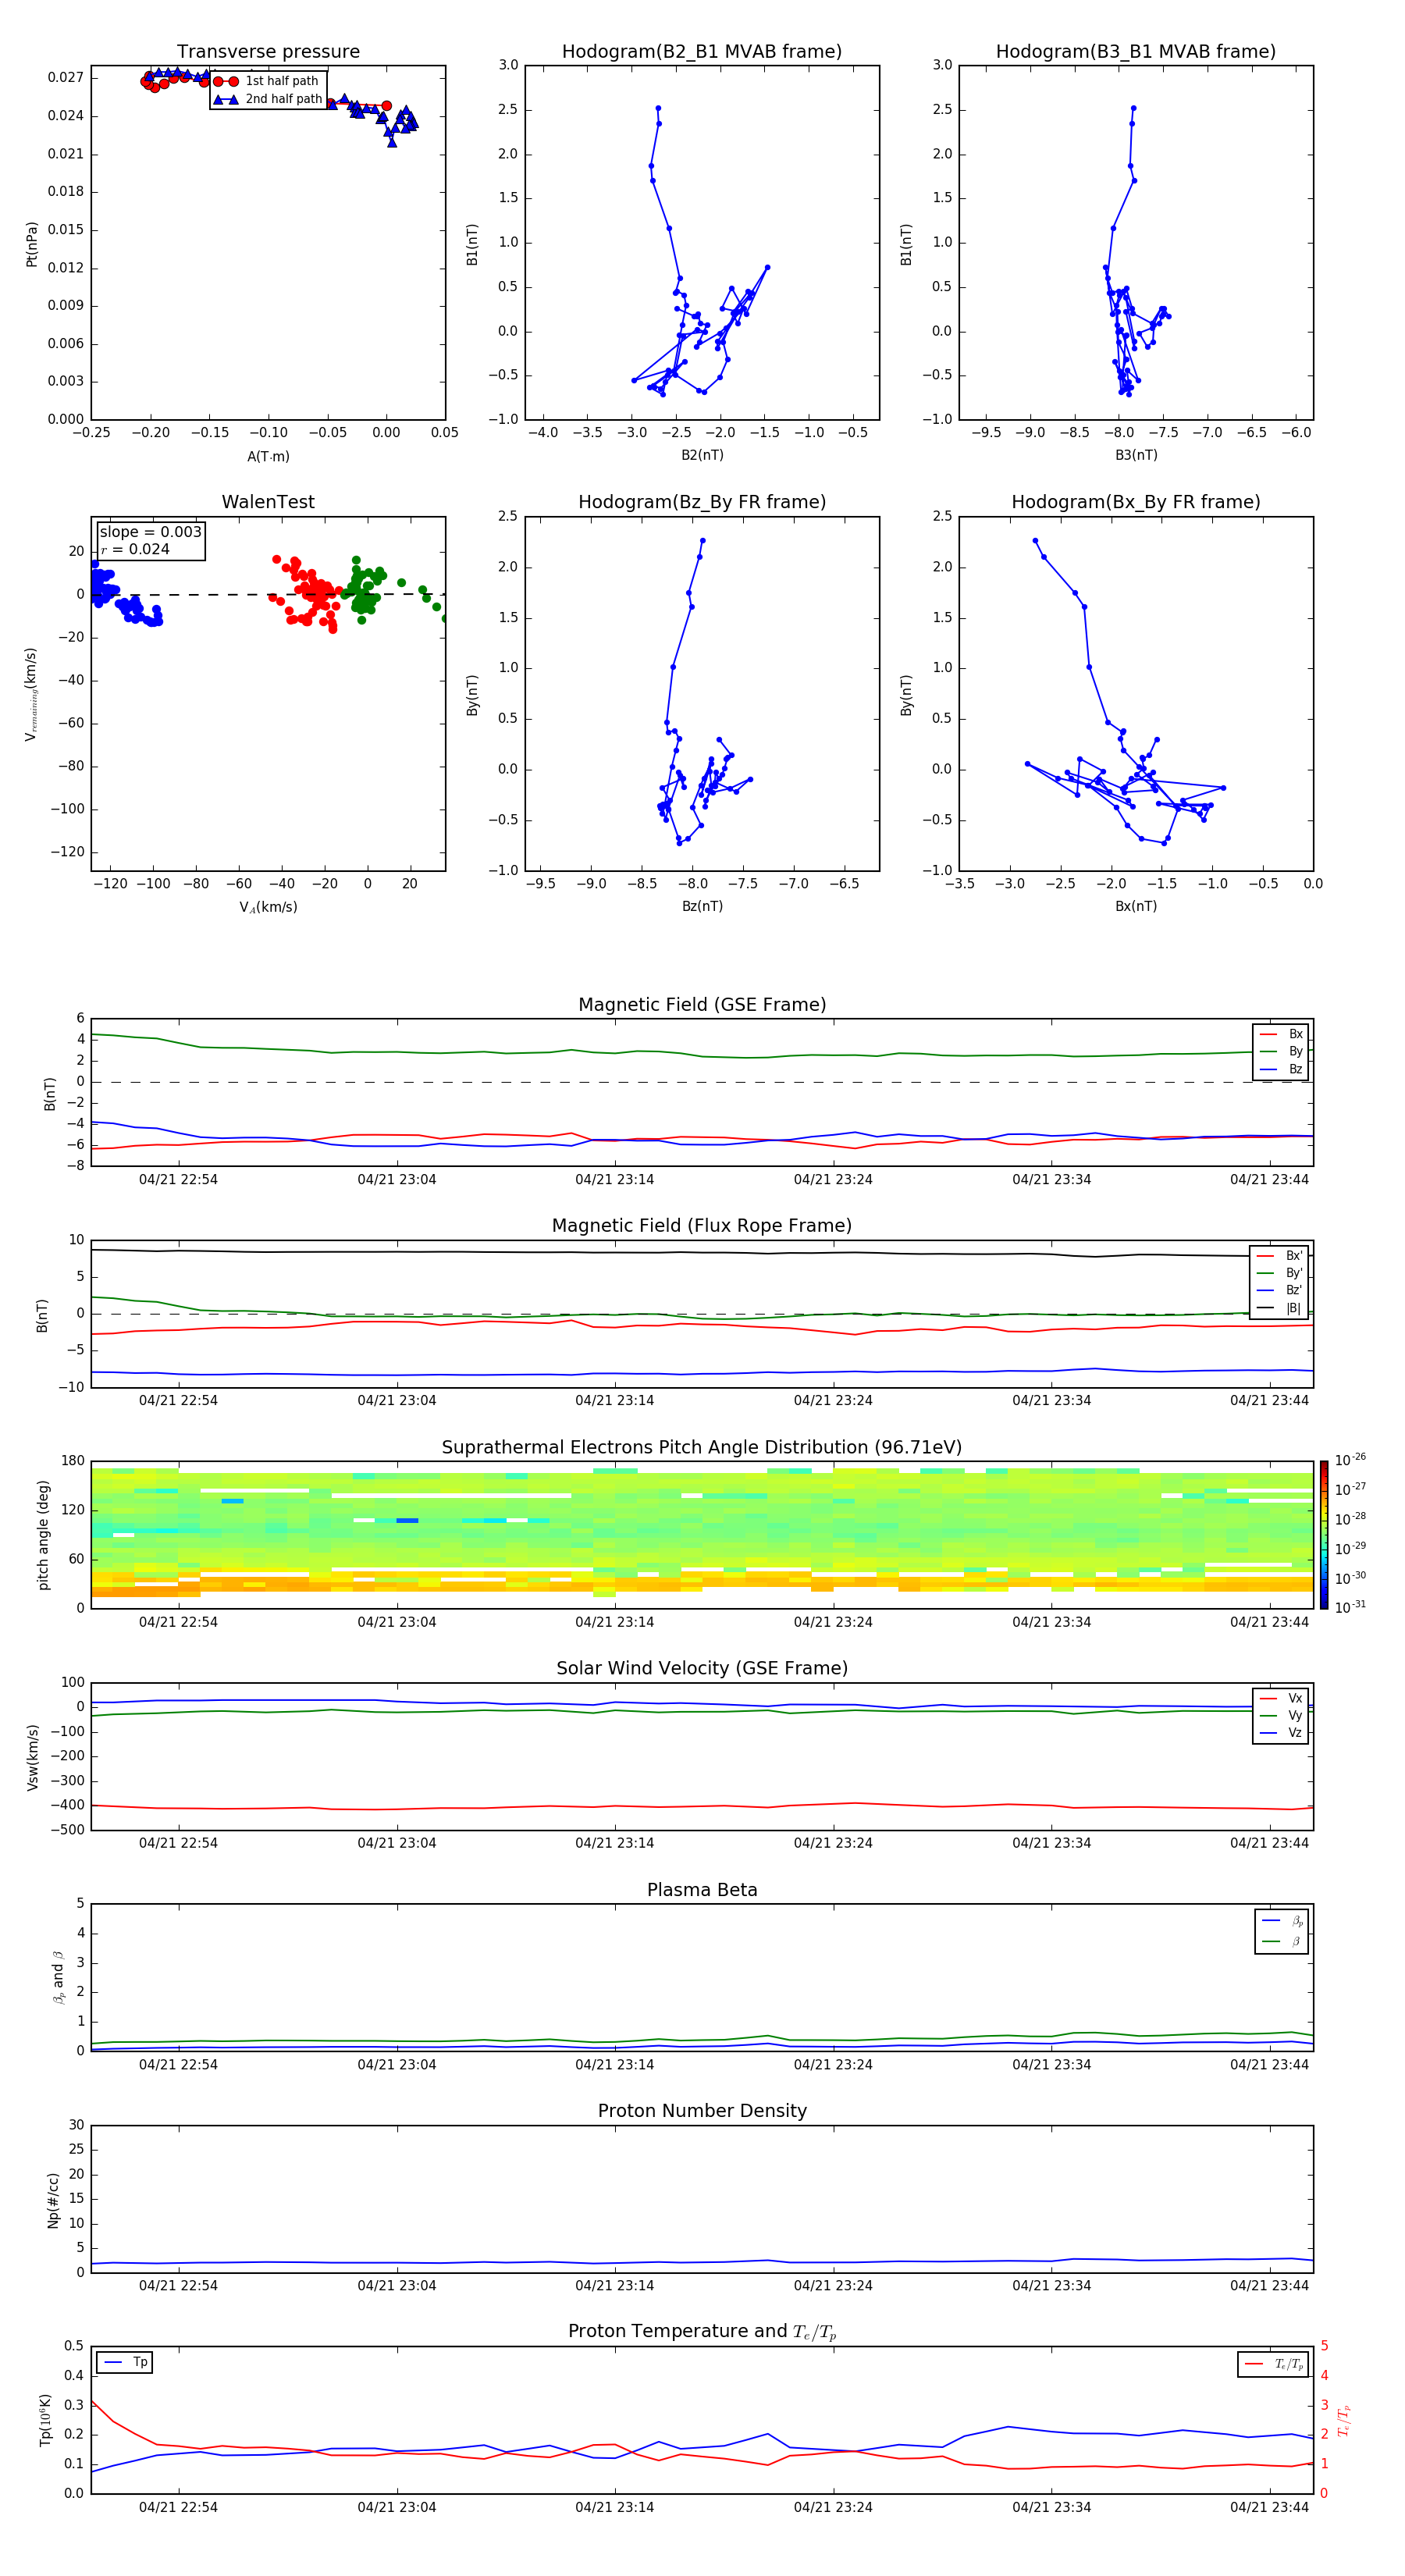Click the 'βp and β' y-axis label
Viewport: 1405px width, 2576px height.
59,1977
